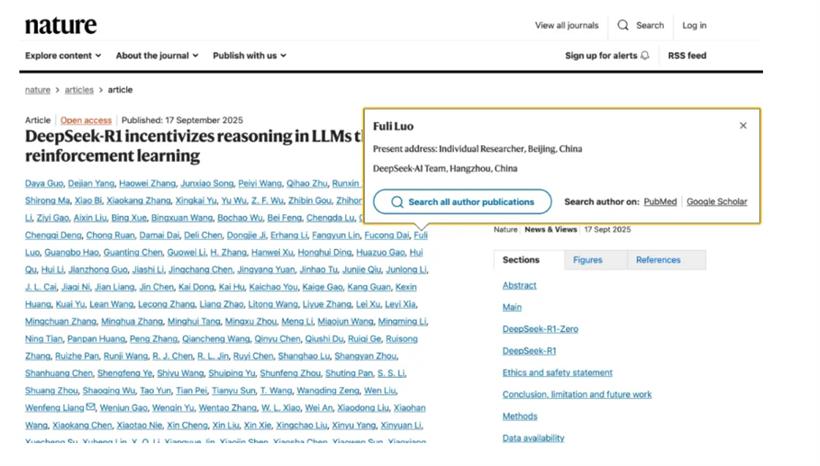Close the Fuli Luo author popup
This screenshot has height=466, width=820.
743,126
